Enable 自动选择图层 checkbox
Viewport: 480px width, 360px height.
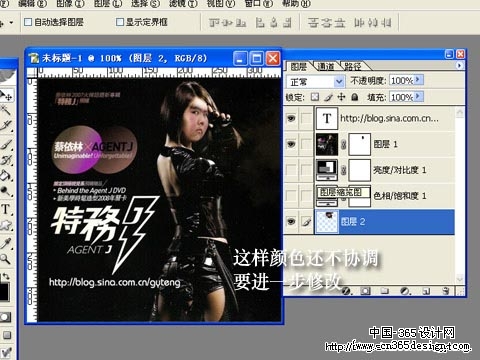[x=28, y=22]
